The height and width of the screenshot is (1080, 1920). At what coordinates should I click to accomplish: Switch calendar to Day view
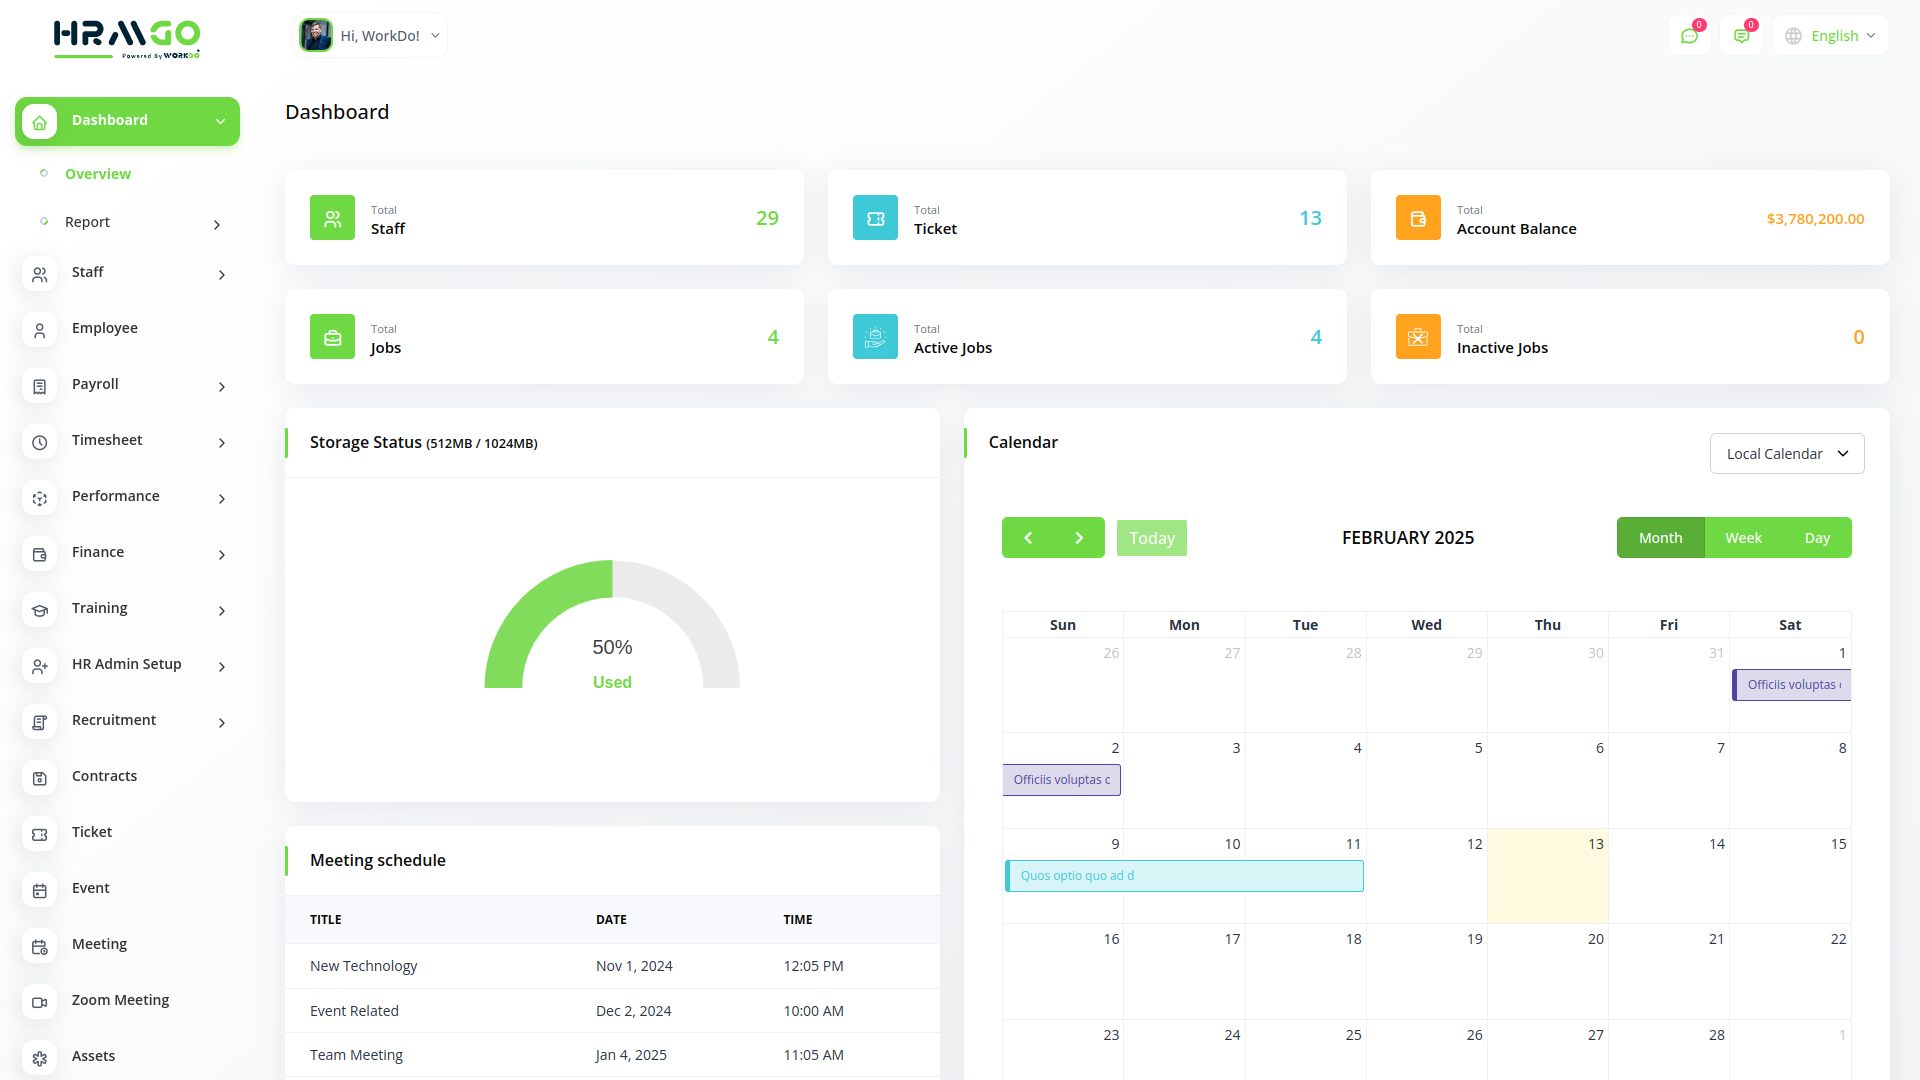1817,537
